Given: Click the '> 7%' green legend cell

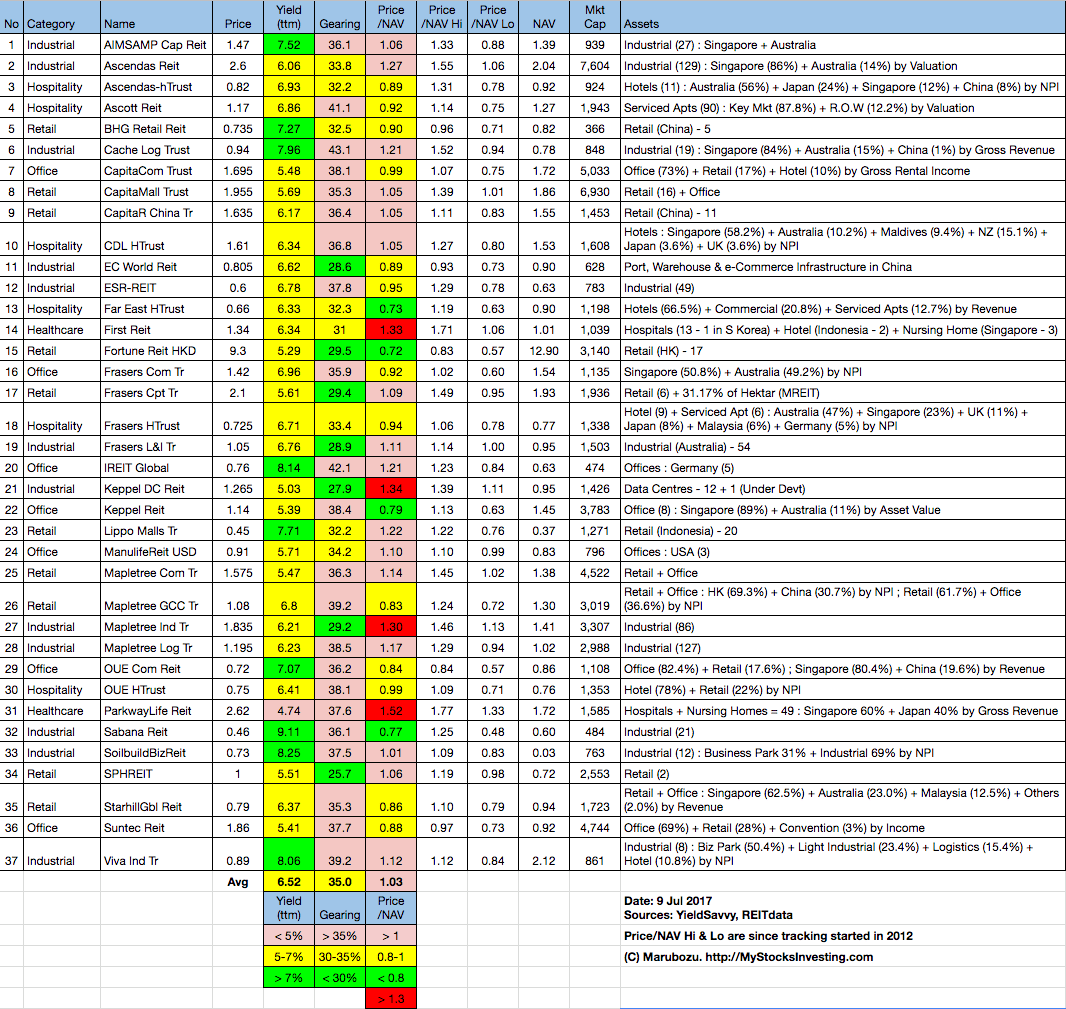Looking at the screenshot, I should pyautogui.click(x=289, y=978).
